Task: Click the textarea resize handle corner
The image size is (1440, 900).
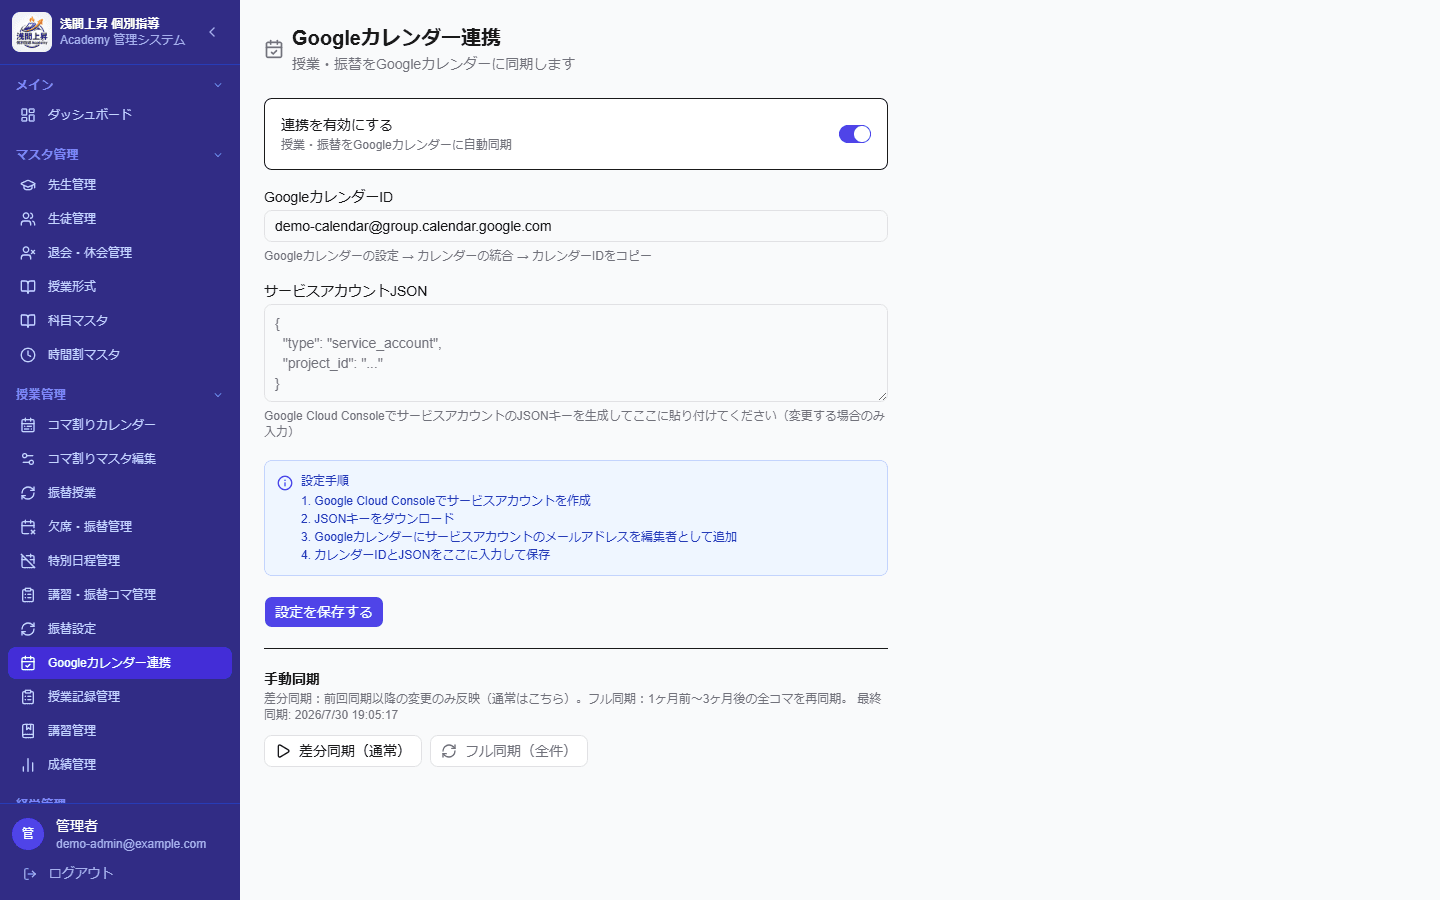Action: 882,396
